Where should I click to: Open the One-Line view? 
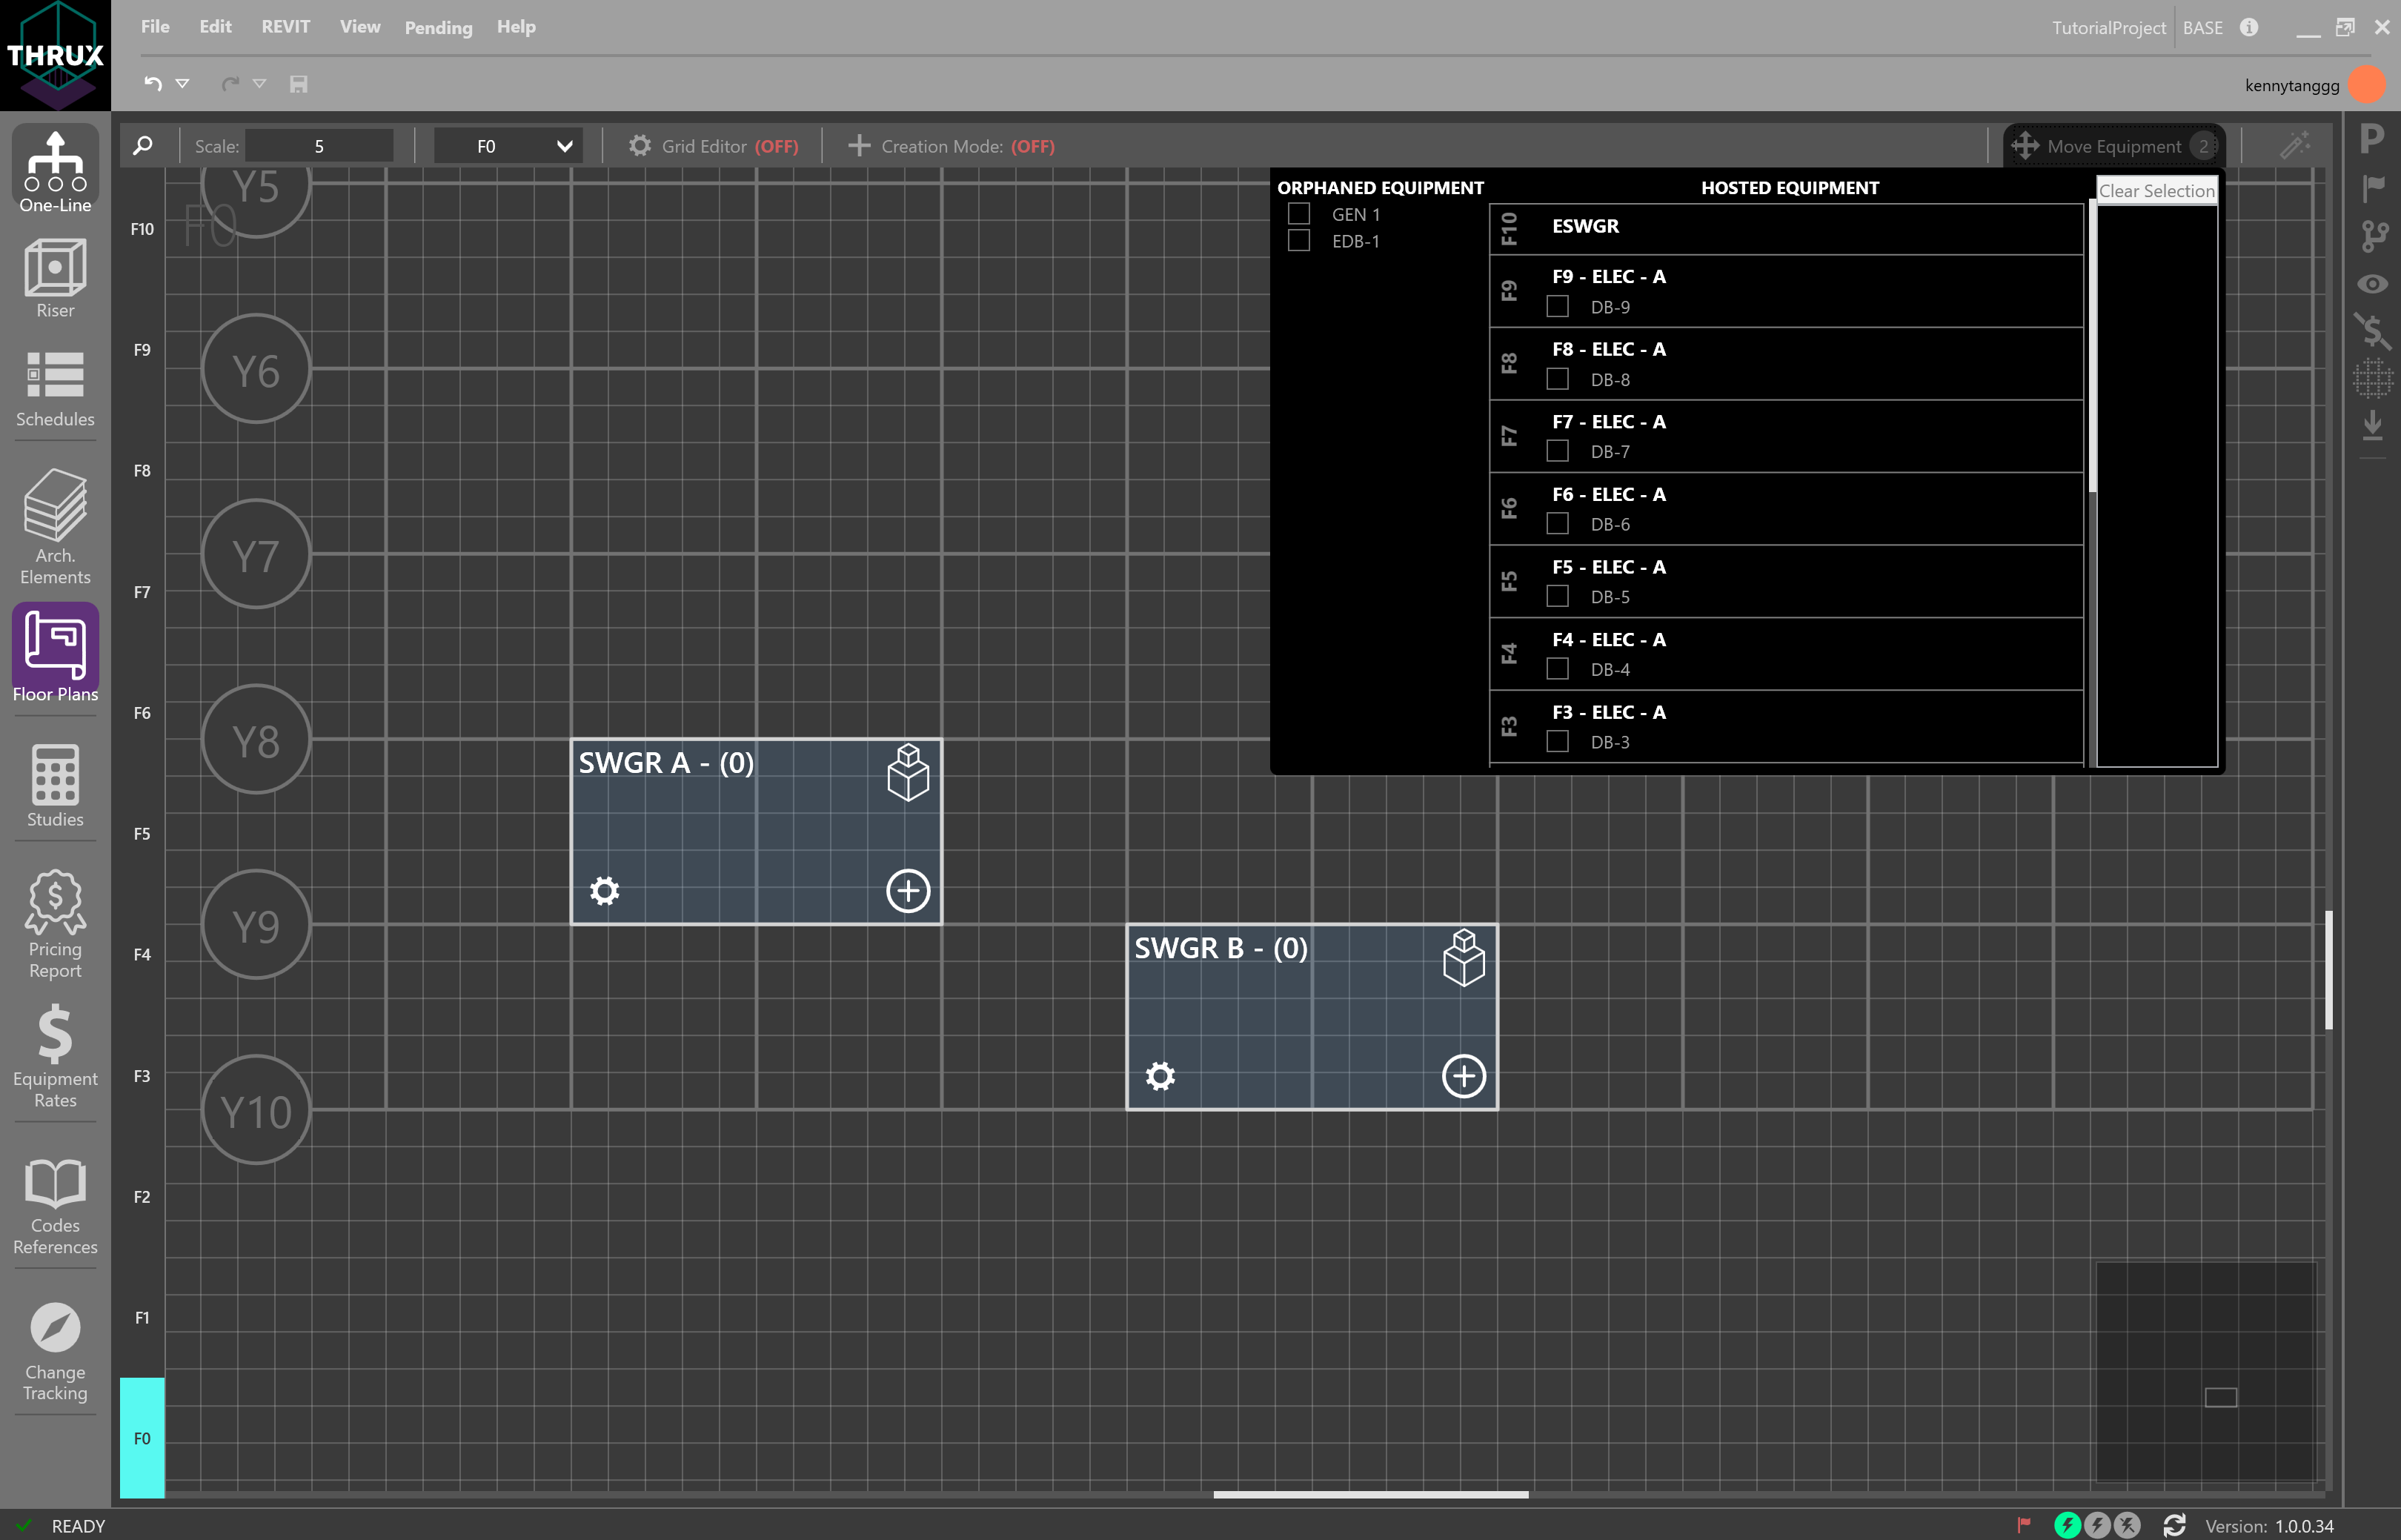pyautogui.click(x=54, y=170)
